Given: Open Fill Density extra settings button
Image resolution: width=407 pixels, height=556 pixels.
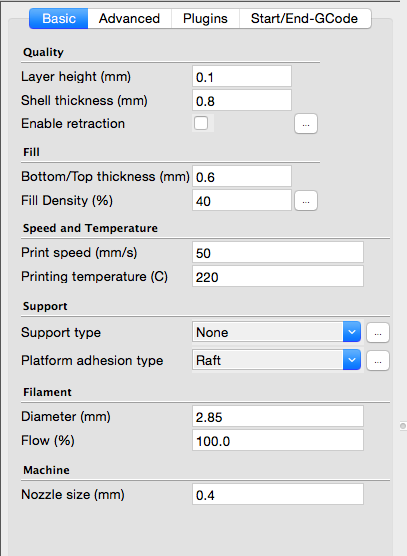Looking at the screenshot, I should coord(306,201).
